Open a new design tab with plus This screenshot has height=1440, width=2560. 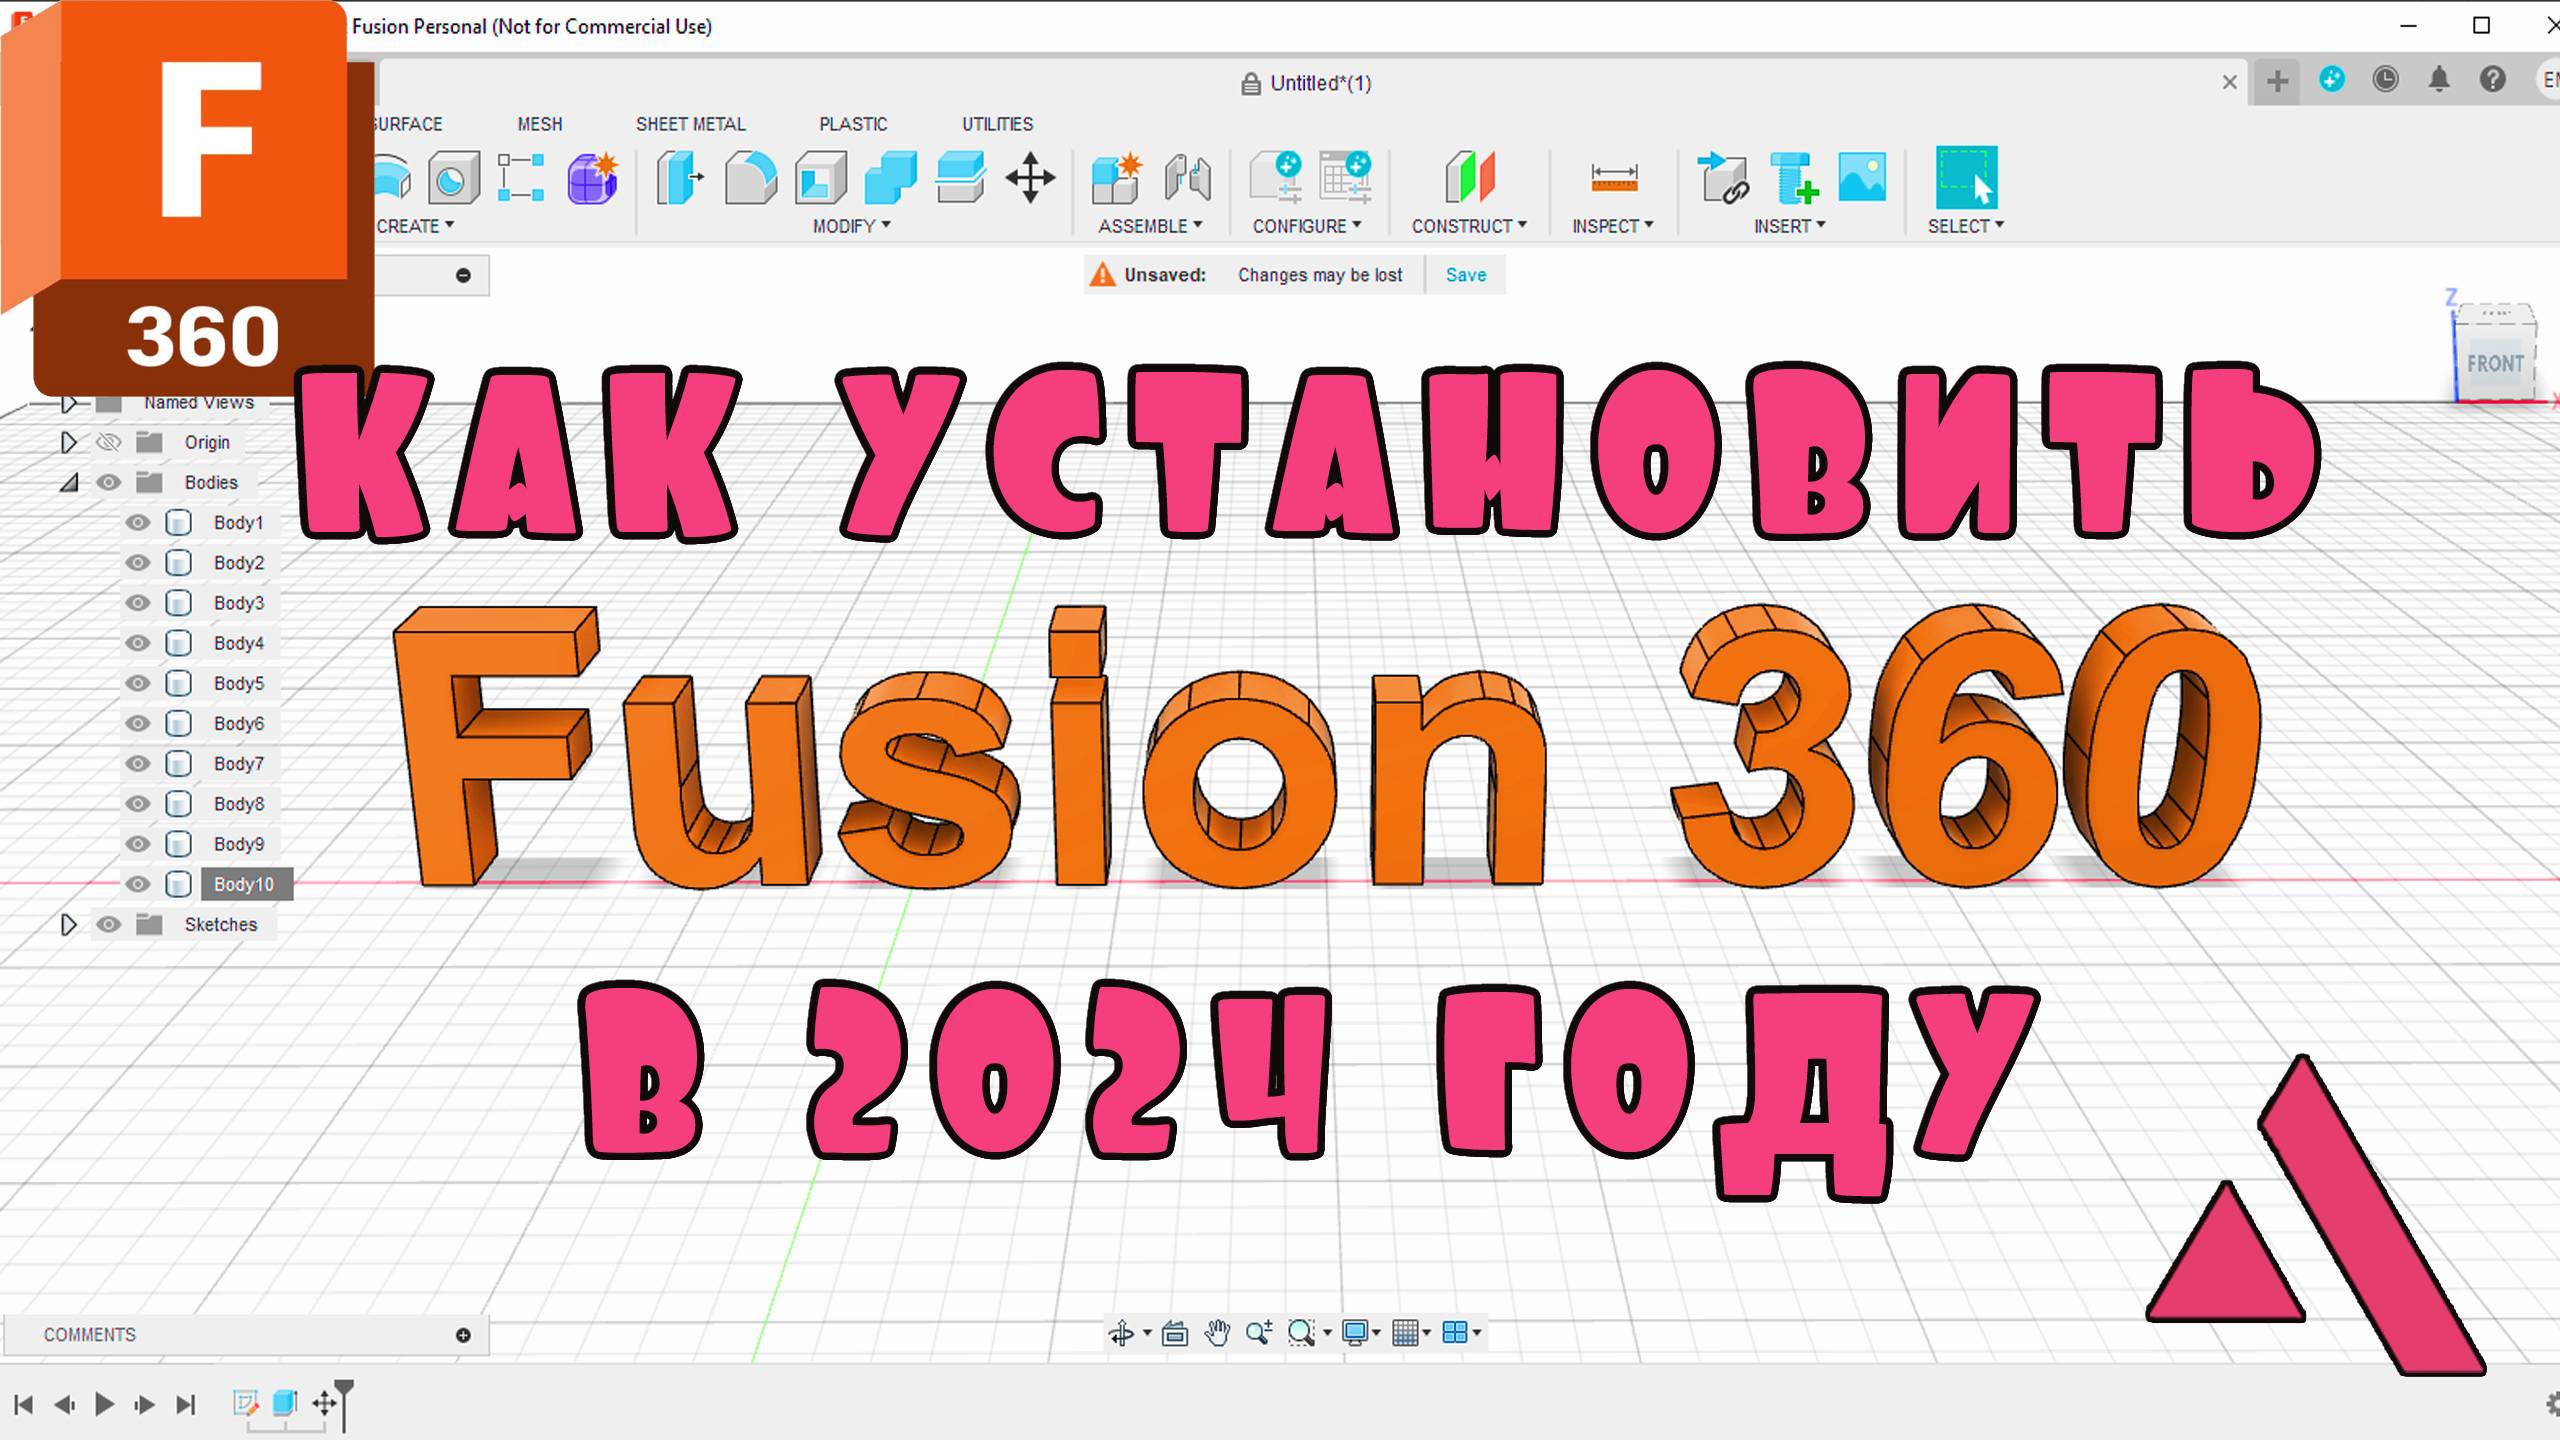(2277, 81)
